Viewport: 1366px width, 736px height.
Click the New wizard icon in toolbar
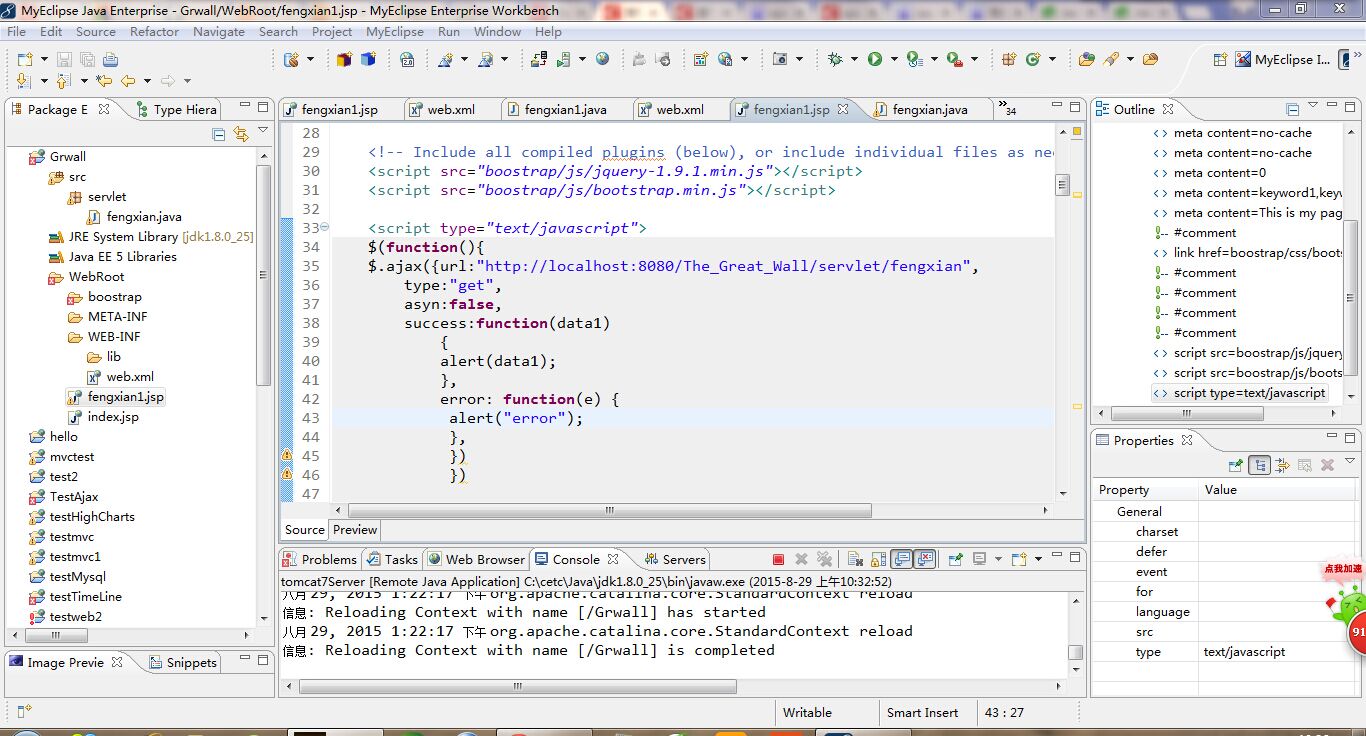pyautogui.click(x=24, y=59)
